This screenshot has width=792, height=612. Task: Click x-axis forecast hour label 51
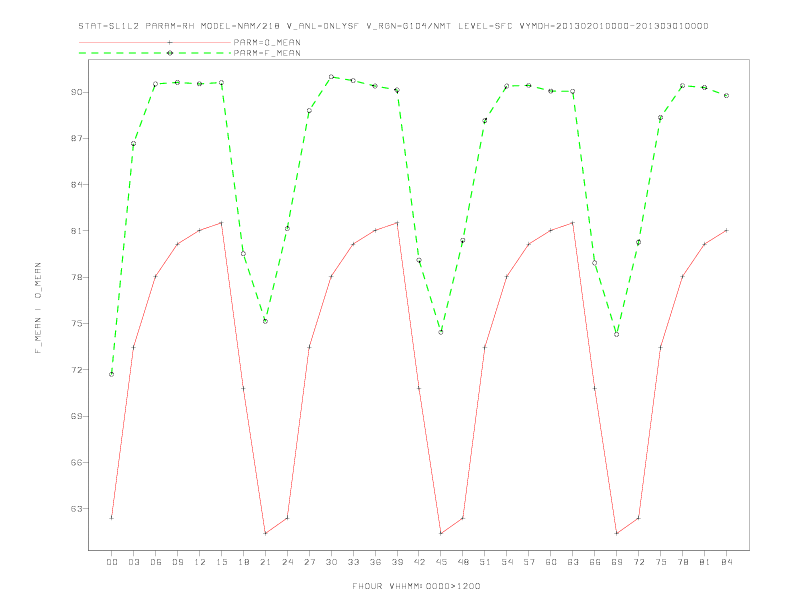(485, 562)
